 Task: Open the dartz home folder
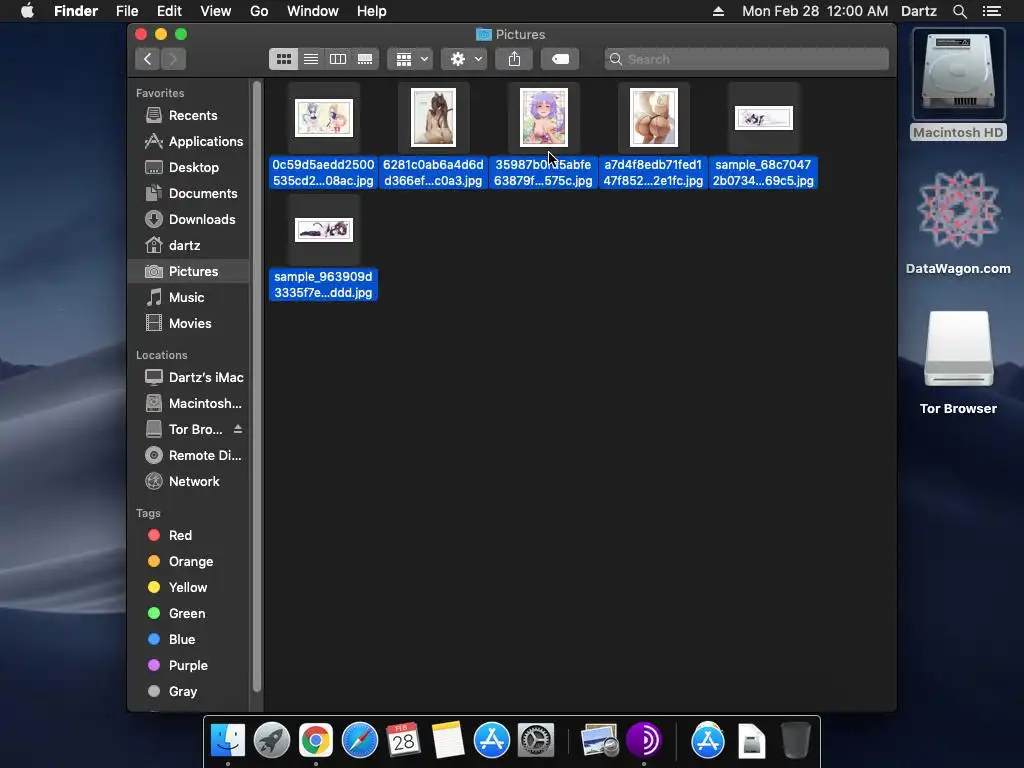coord(189,246)
